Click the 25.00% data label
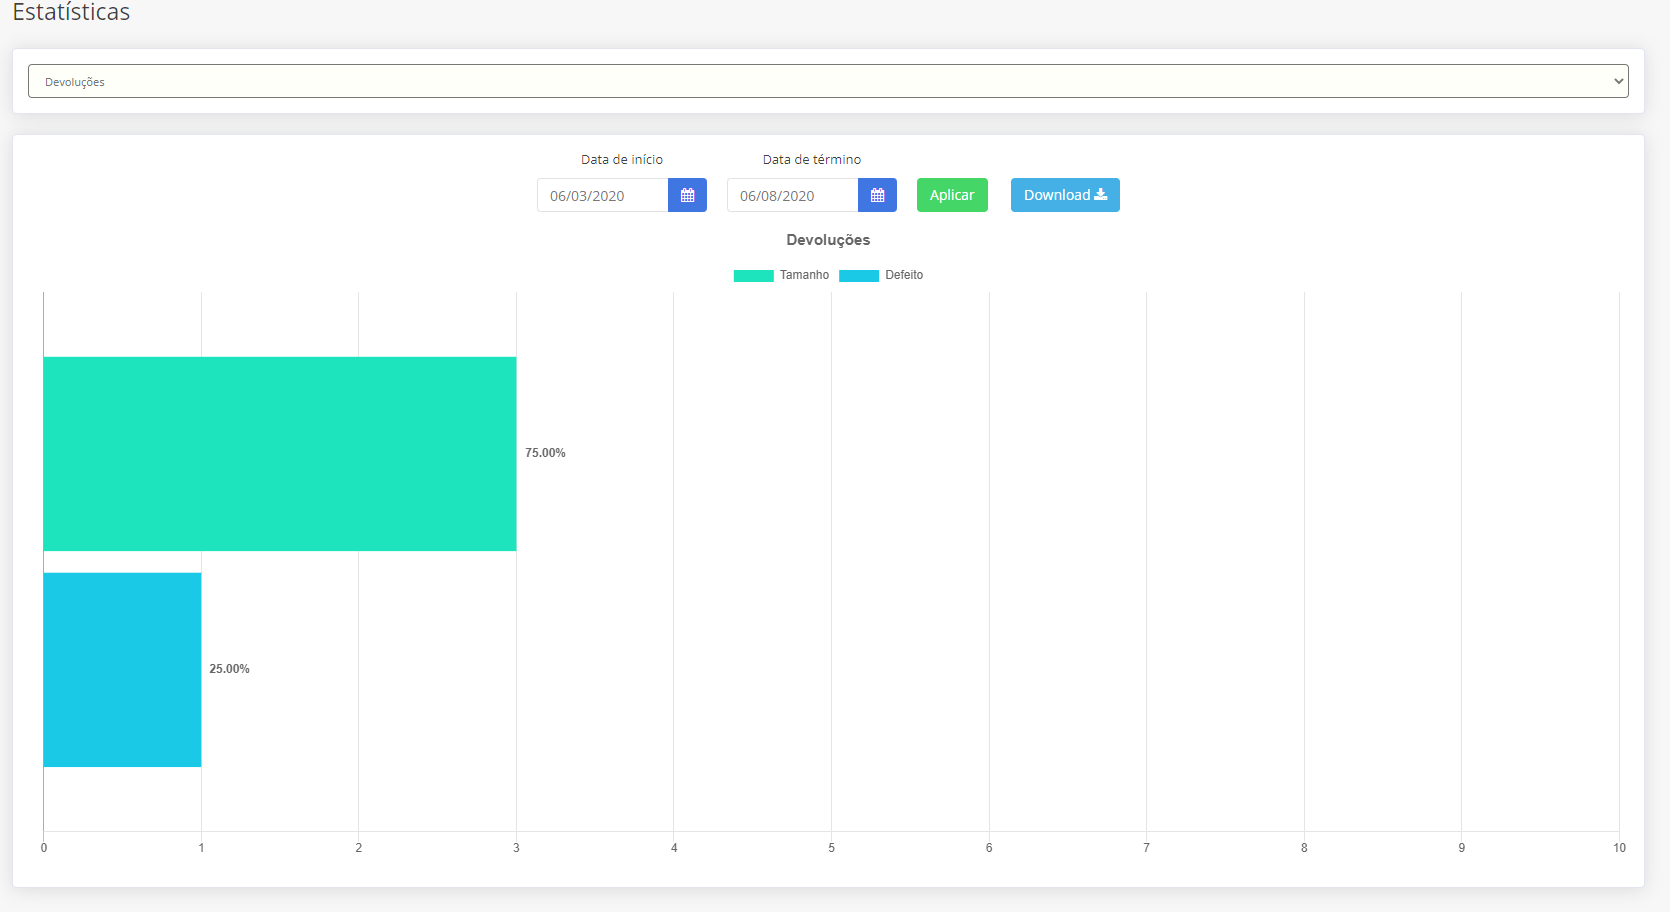This screenshot has width=1670, height=912. pos(229,669)
